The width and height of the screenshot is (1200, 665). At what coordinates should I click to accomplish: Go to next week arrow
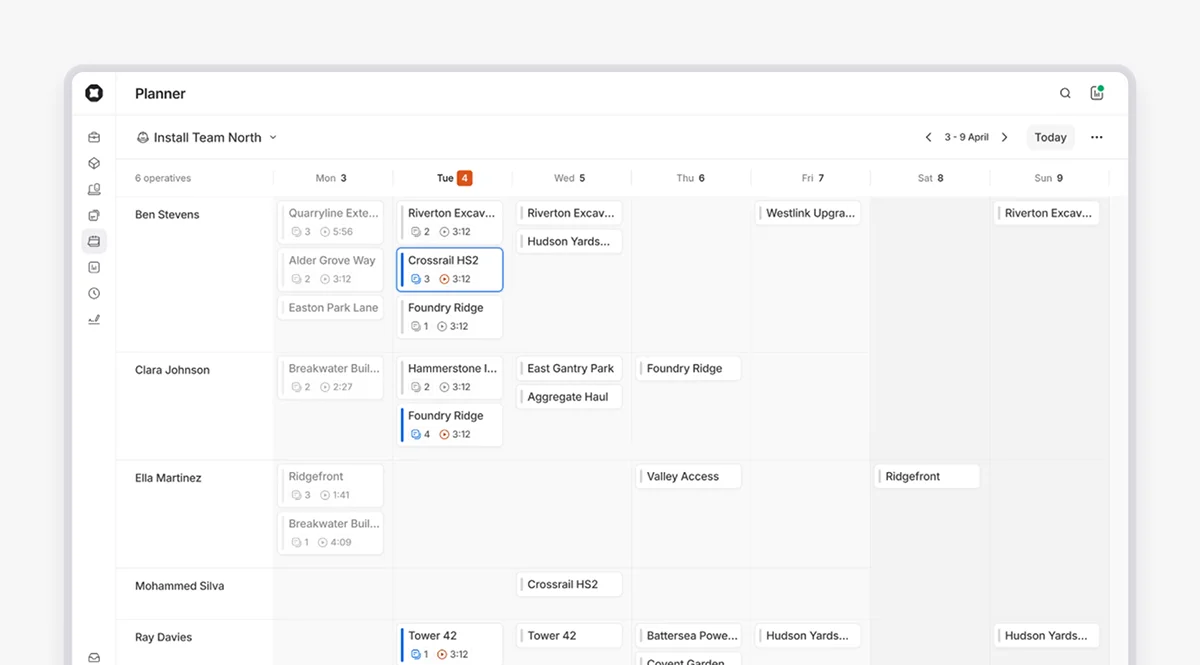coord(1005,137)
